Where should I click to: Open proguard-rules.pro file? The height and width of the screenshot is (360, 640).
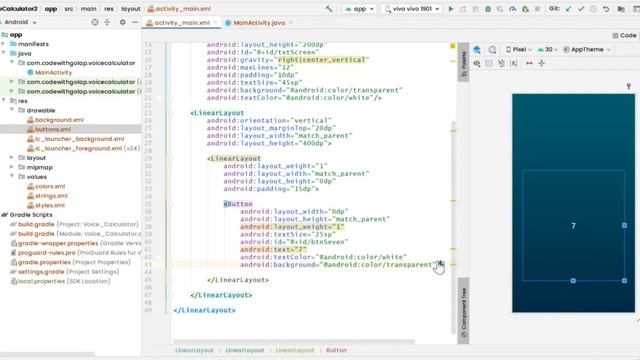[76, 253]
